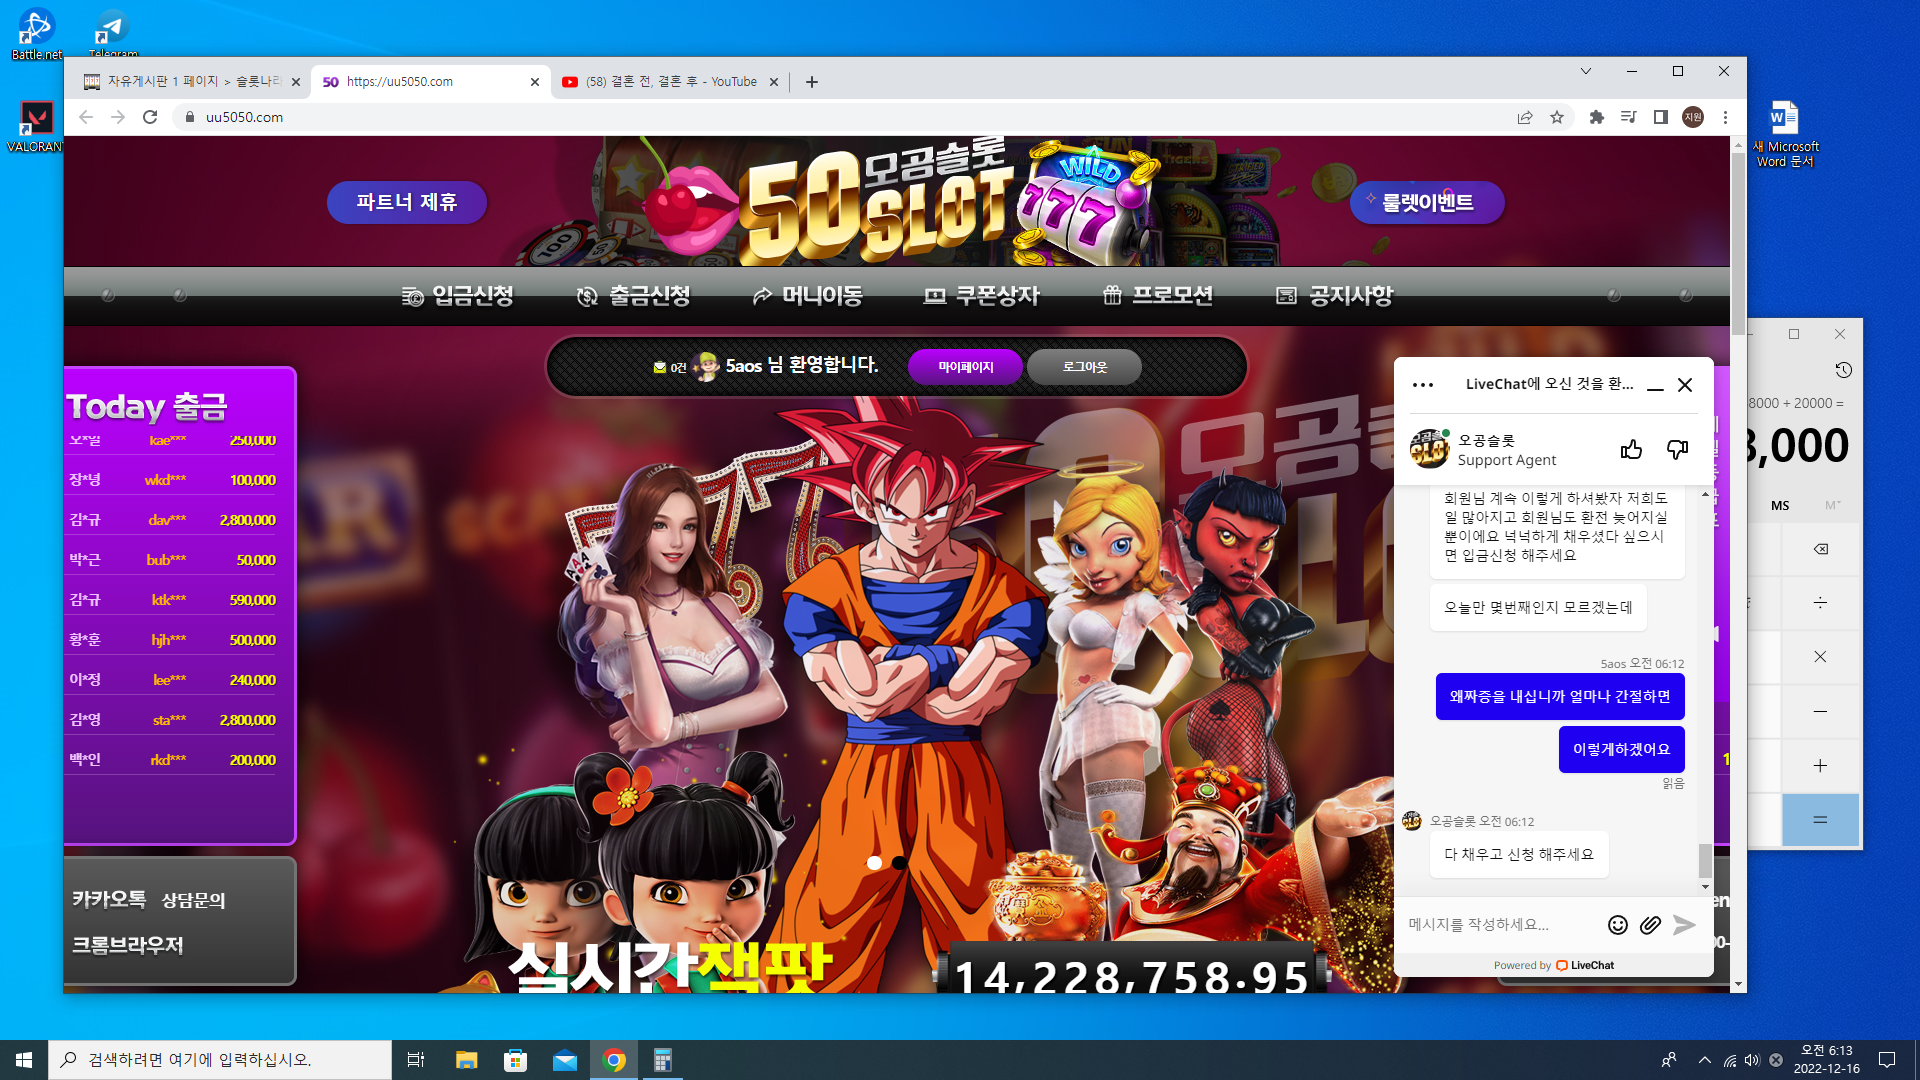Open a new Chrome tab
The width and height of the screenshot is (1920, 1080).
[x=812, y=82]
